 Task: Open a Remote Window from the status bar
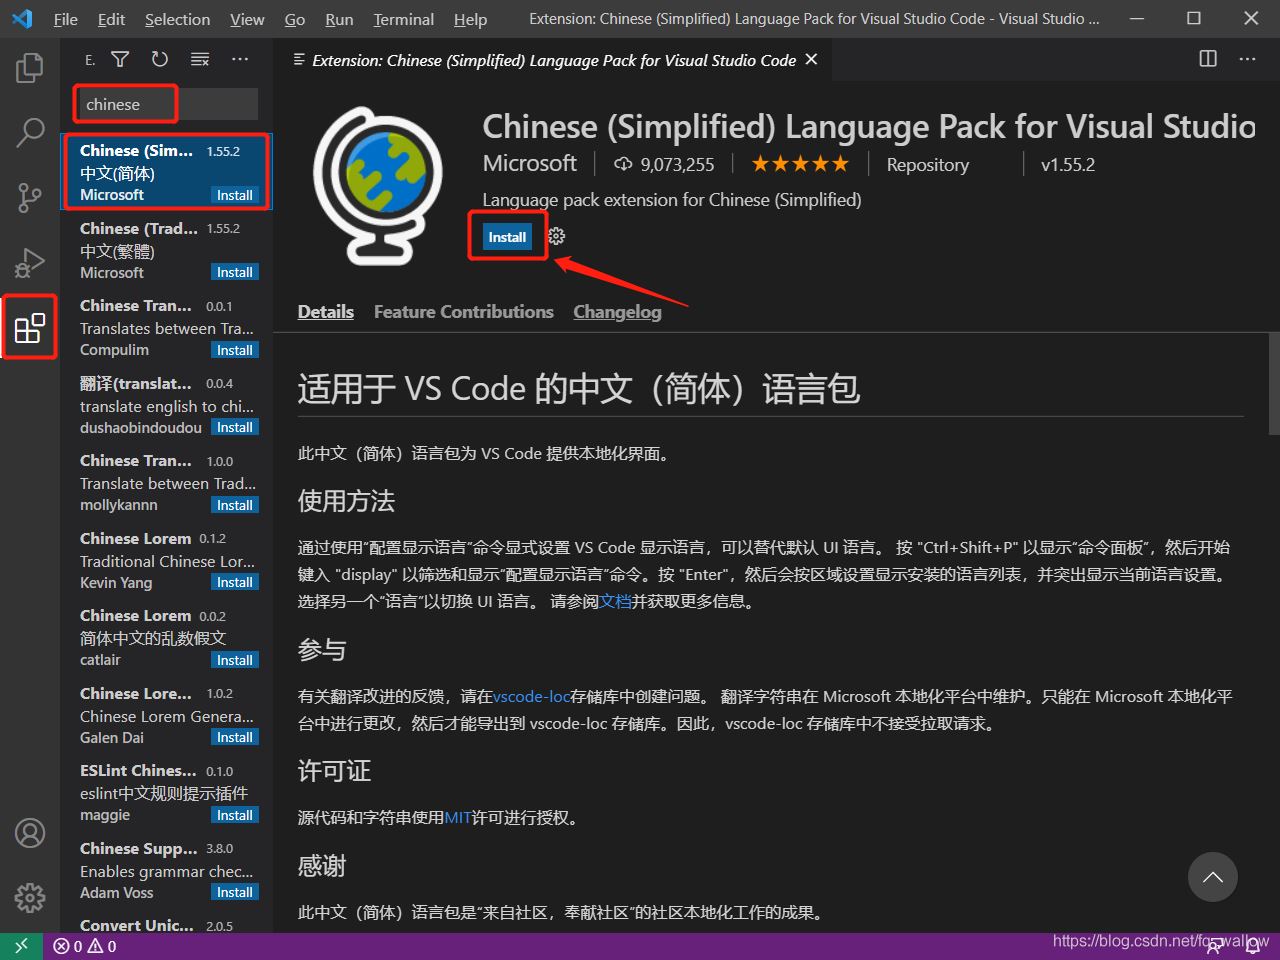coord(22,945)
